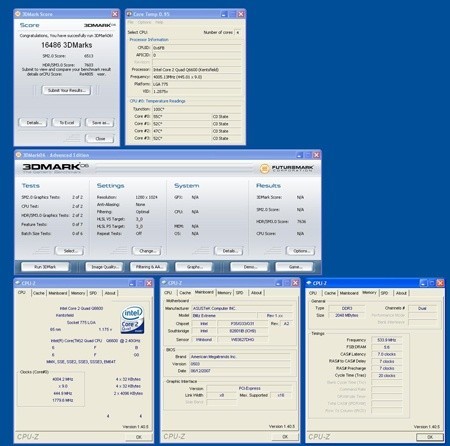Image resolution: width=450 pixels, height=446 pixels.
Task: Click the Core Temp title bar icon
Action: click(129, 14)
